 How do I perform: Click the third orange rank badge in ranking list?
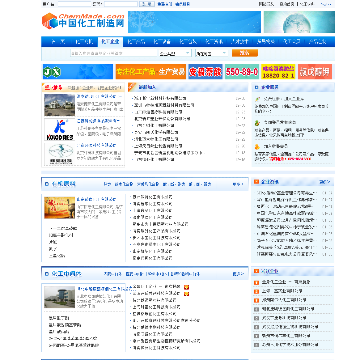(x=256, y=300)
